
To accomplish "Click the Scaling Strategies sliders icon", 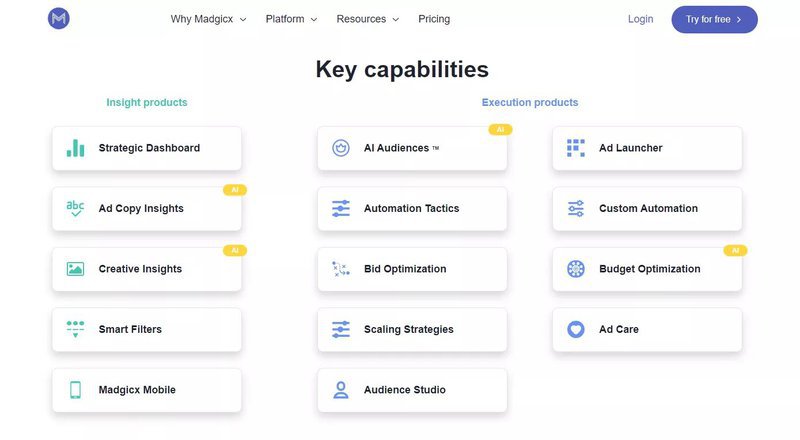I will click(341, 329).
